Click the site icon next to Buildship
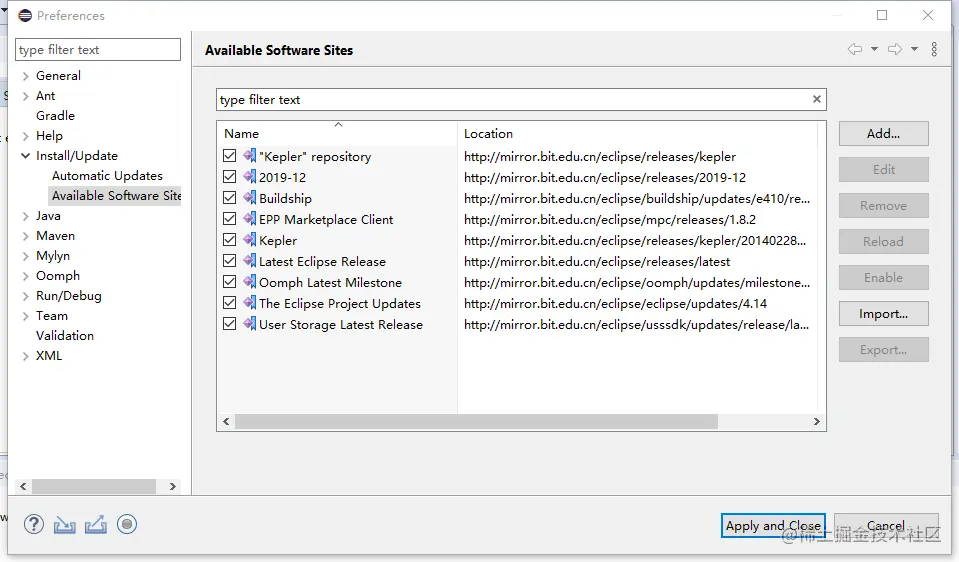Viewport: 959px width, 562px height. [x=250, y=198]
